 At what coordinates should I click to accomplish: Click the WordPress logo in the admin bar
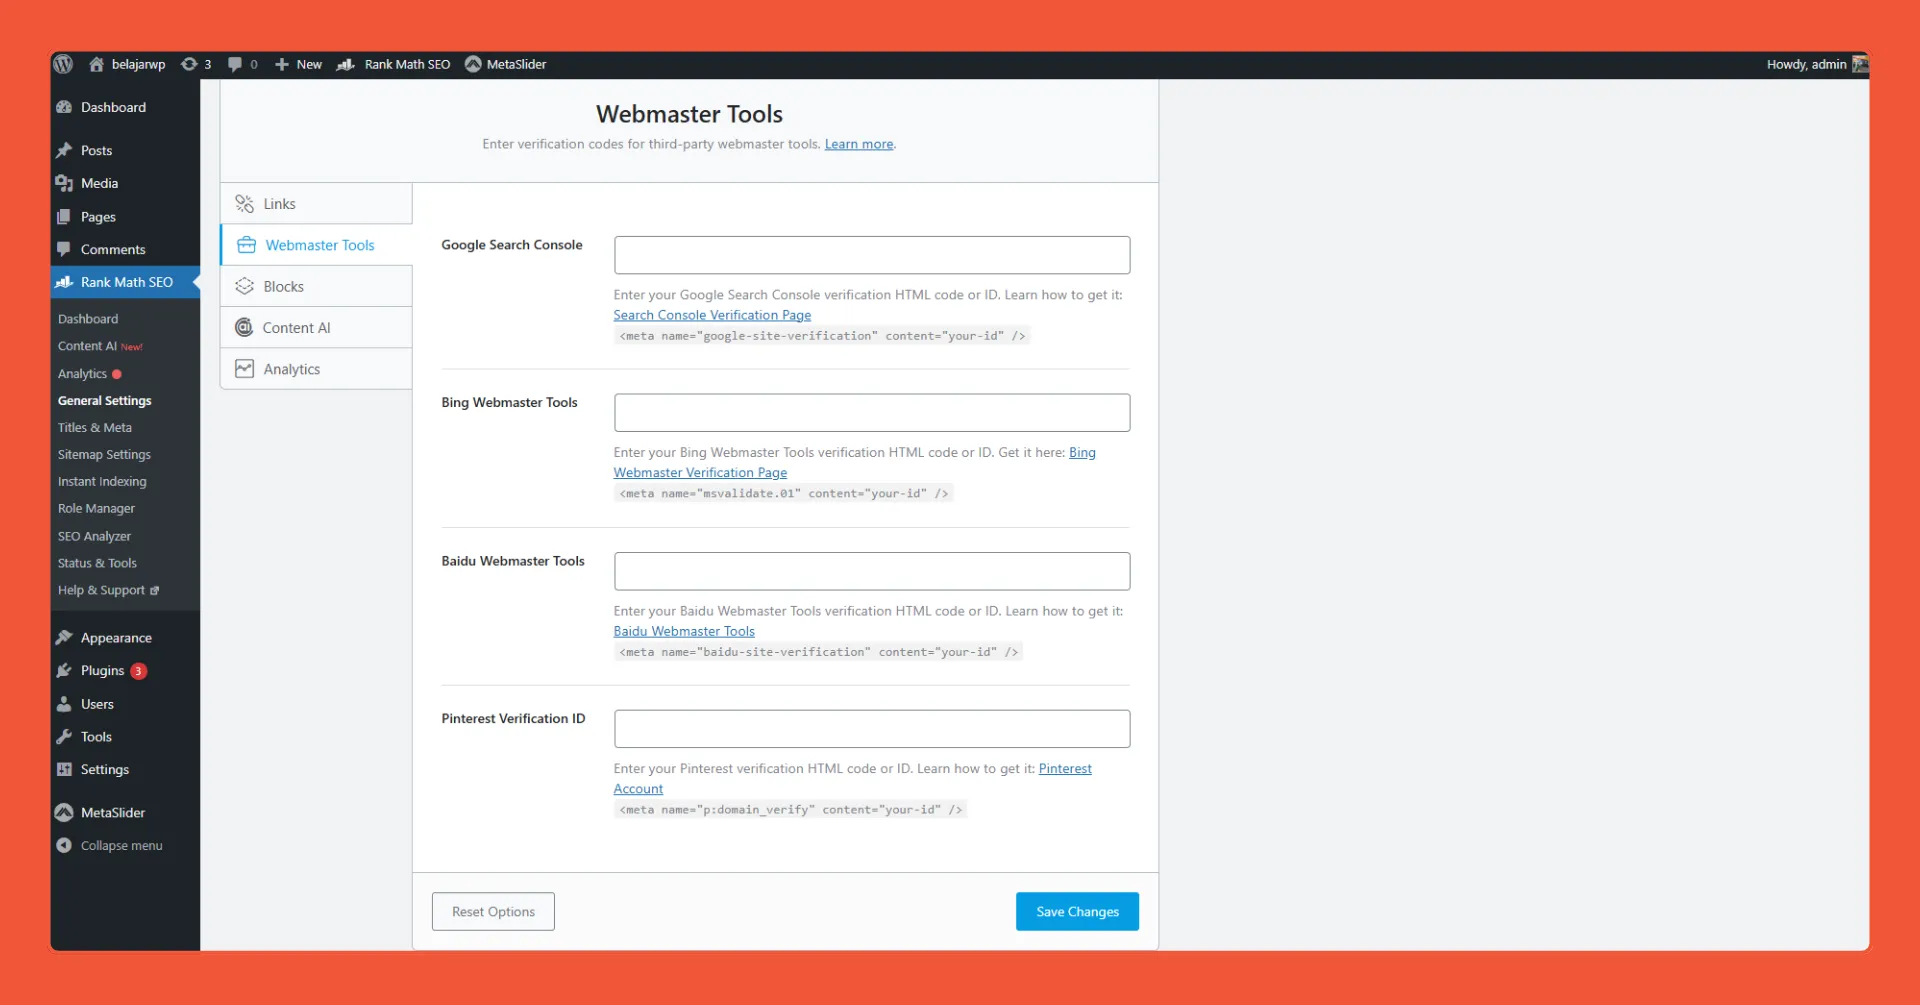[62, 63]
